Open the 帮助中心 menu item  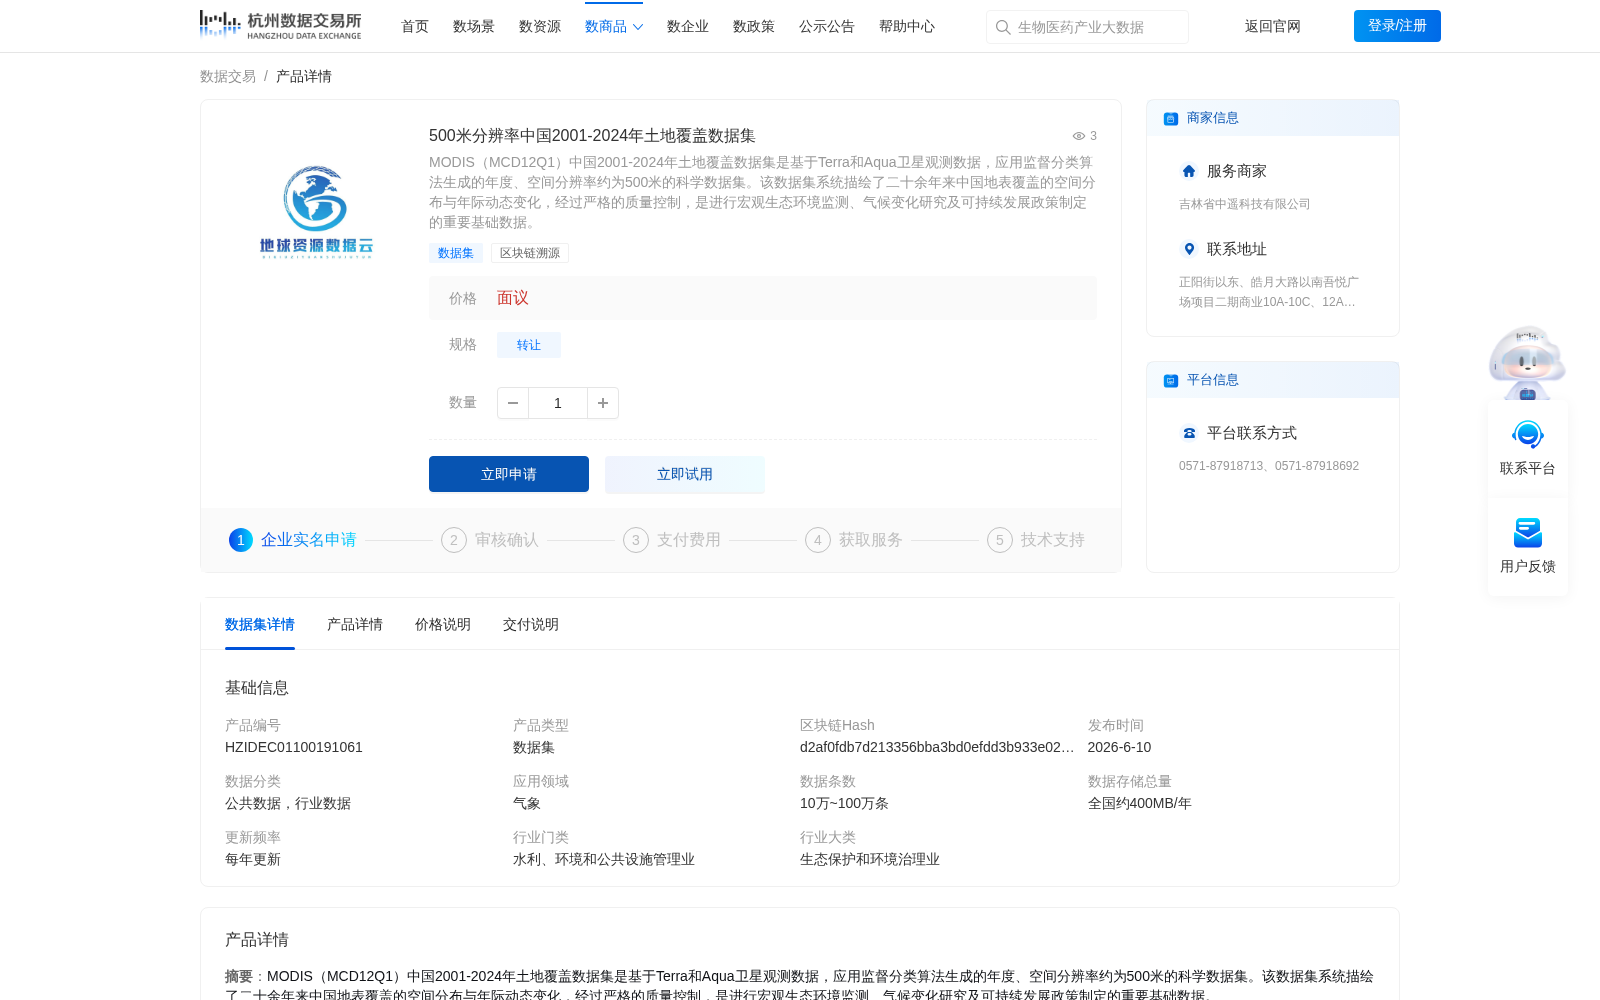[907, 26]
